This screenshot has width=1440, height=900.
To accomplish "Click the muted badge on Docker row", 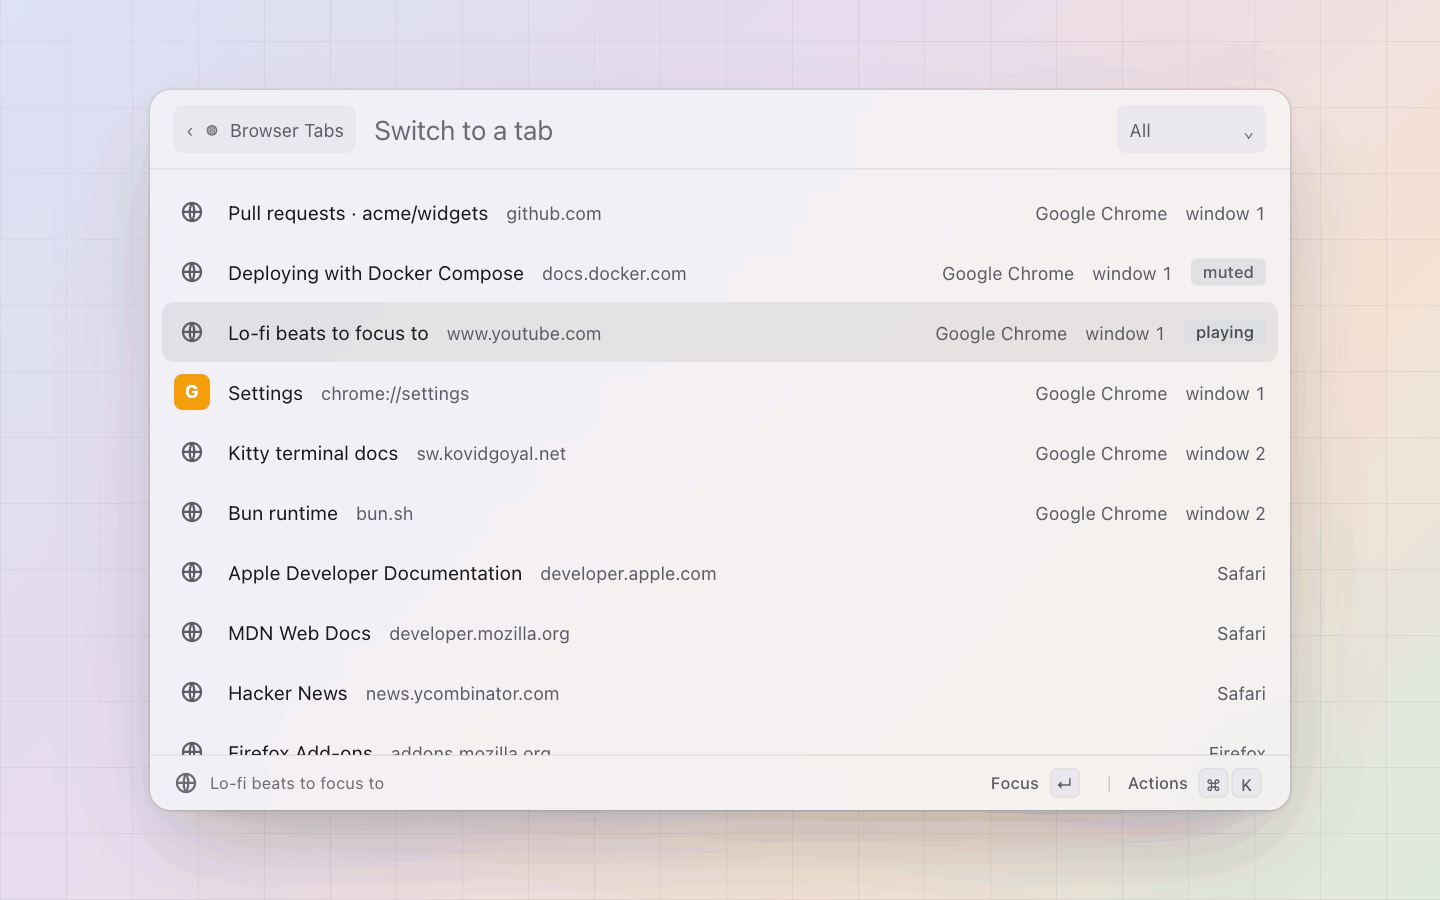I will 1228,272.
